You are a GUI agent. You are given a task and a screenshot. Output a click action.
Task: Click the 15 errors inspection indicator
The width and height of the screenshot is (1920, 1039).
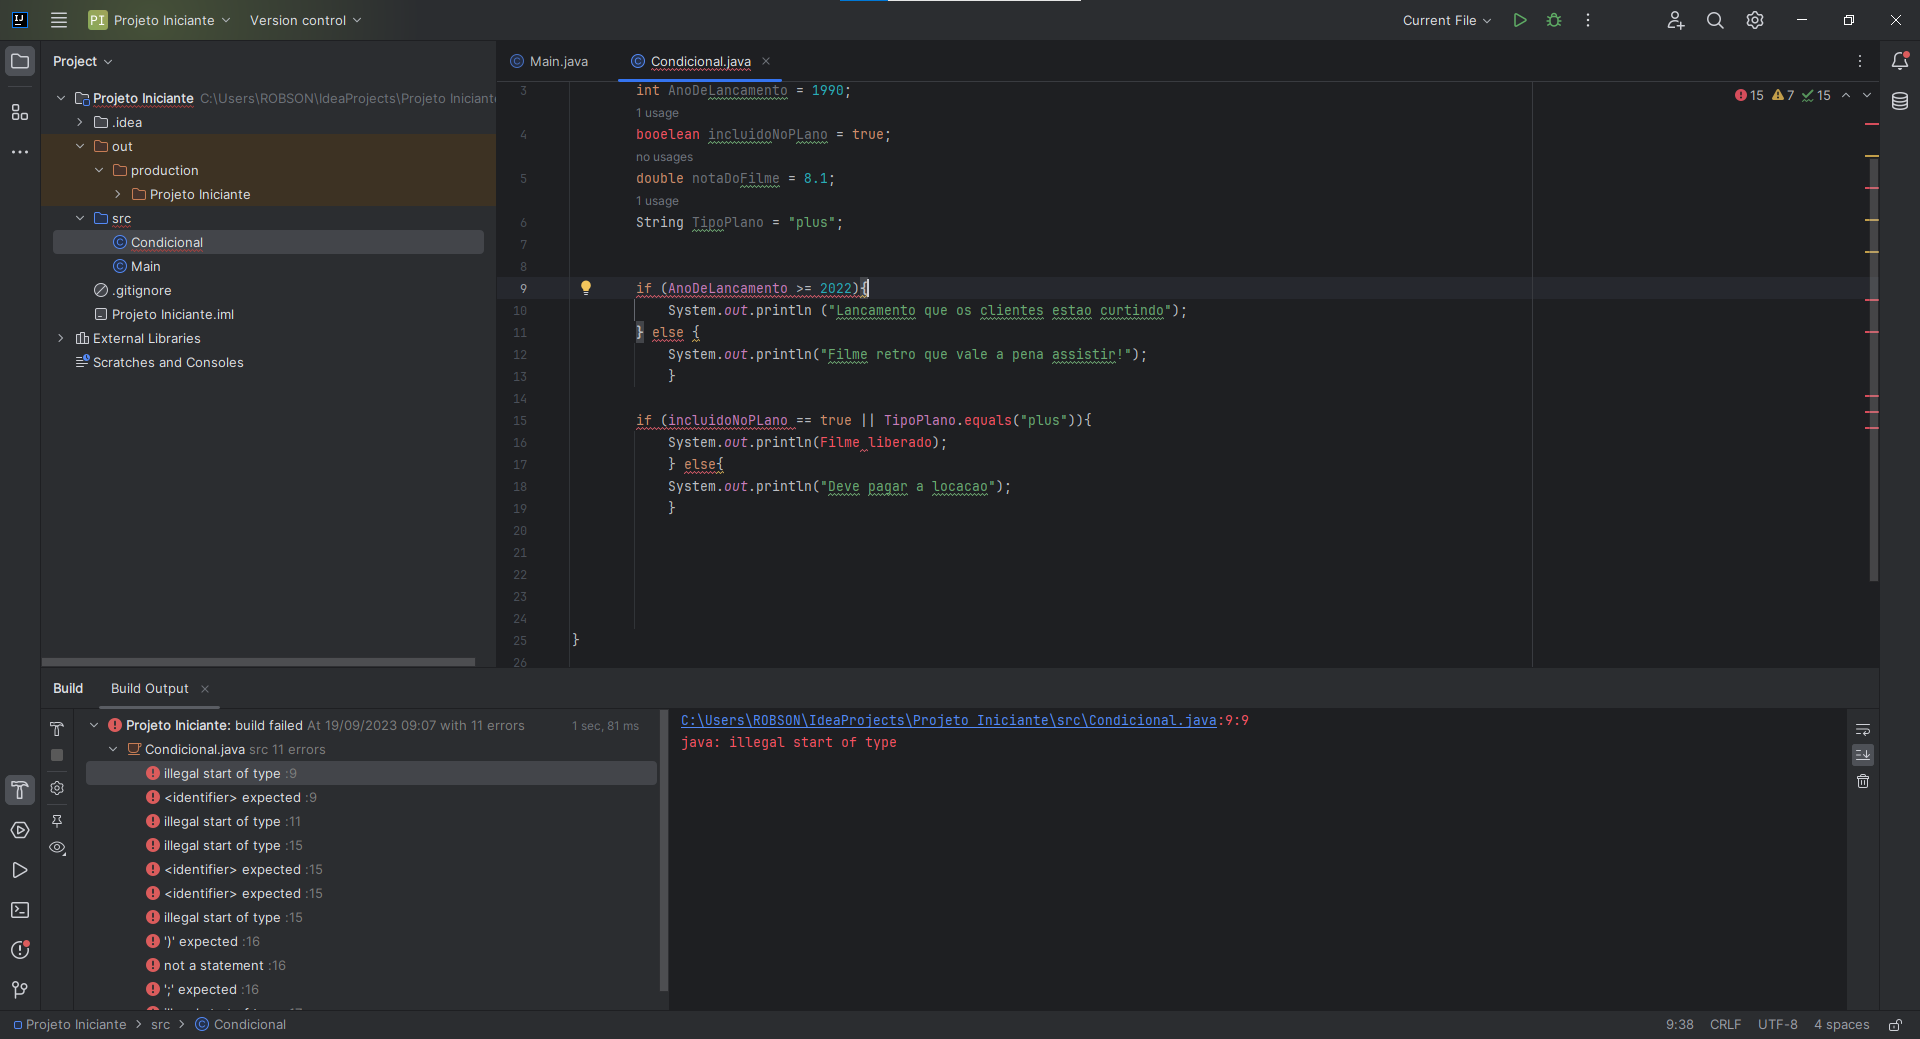click(1749, 95)
